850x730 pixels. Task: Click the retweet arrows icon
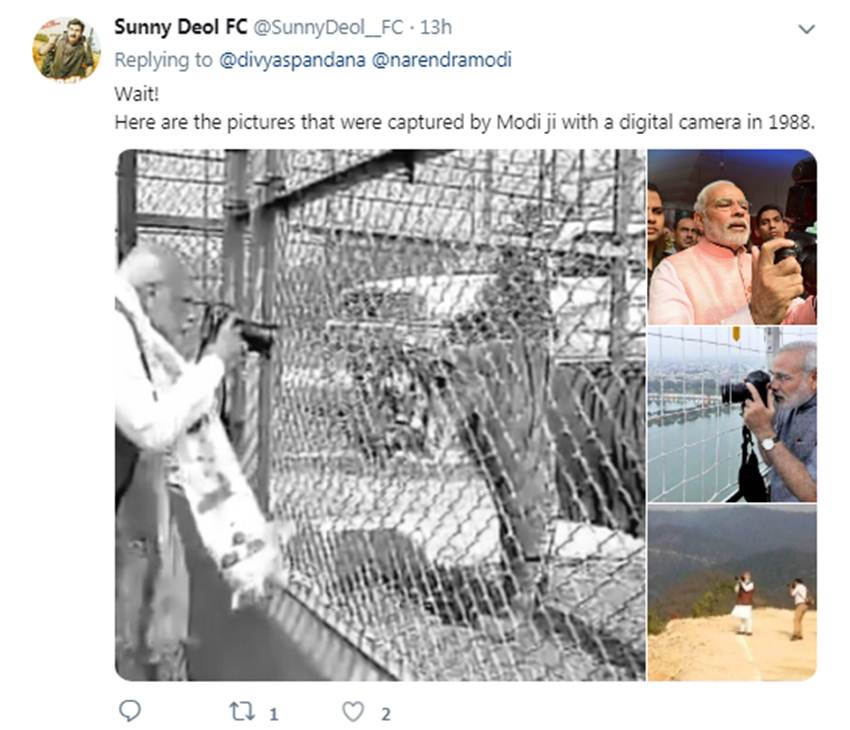pyautogui.click(x=240, y=711)
